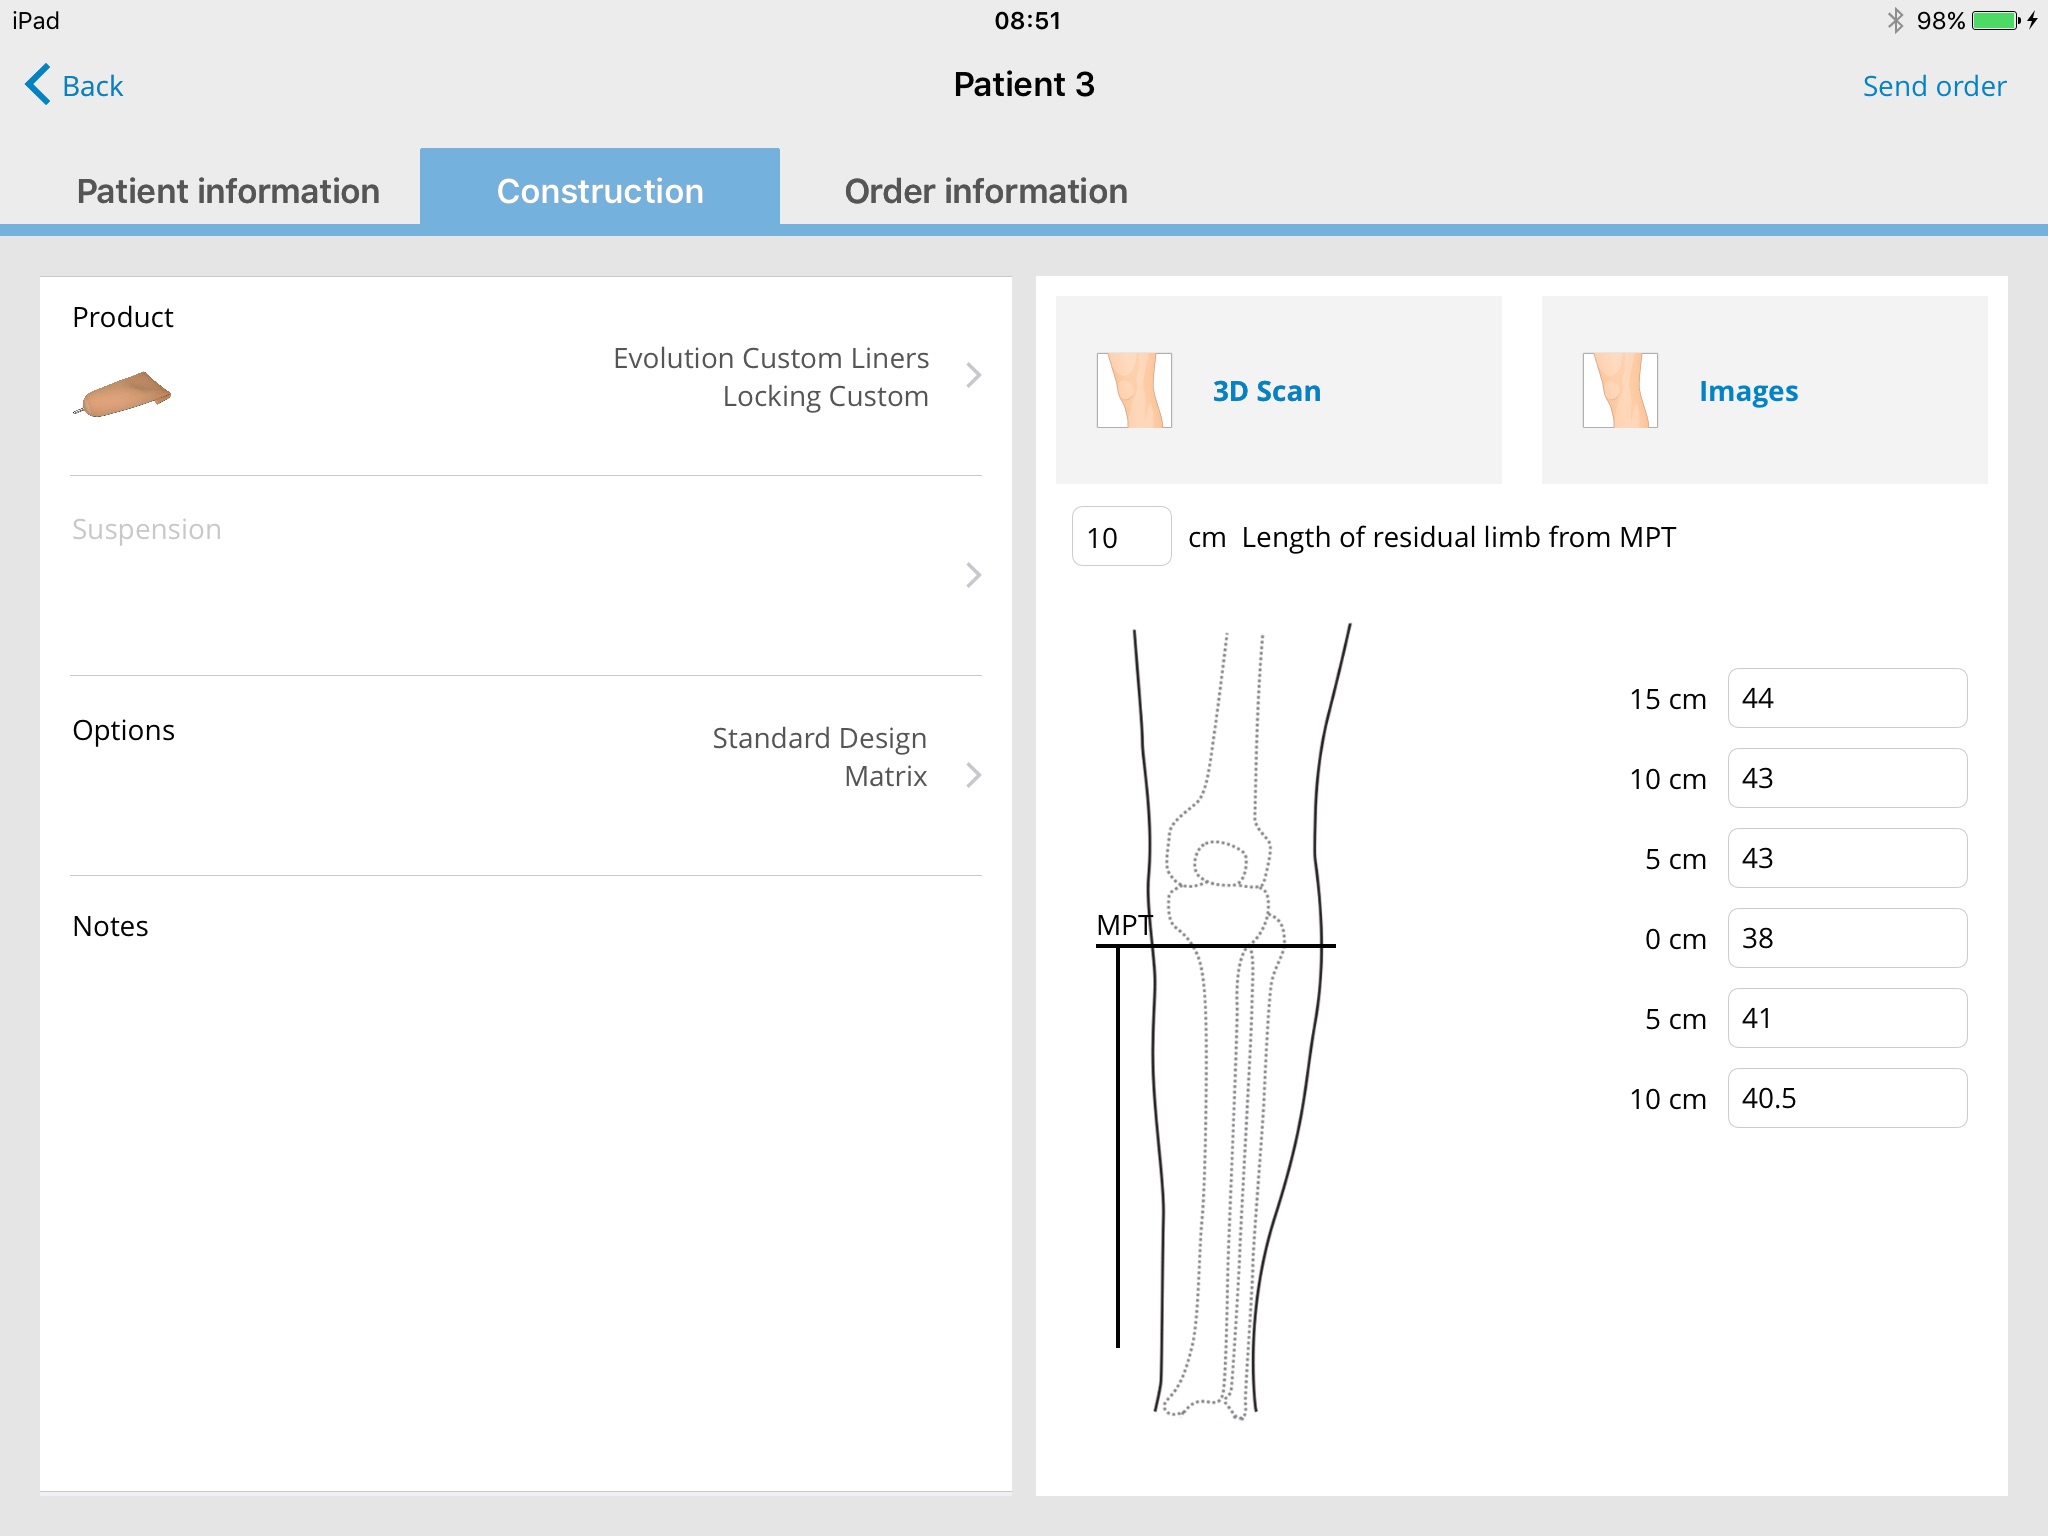Edit the 10 cm residual limb length field

pos(1119,536)
